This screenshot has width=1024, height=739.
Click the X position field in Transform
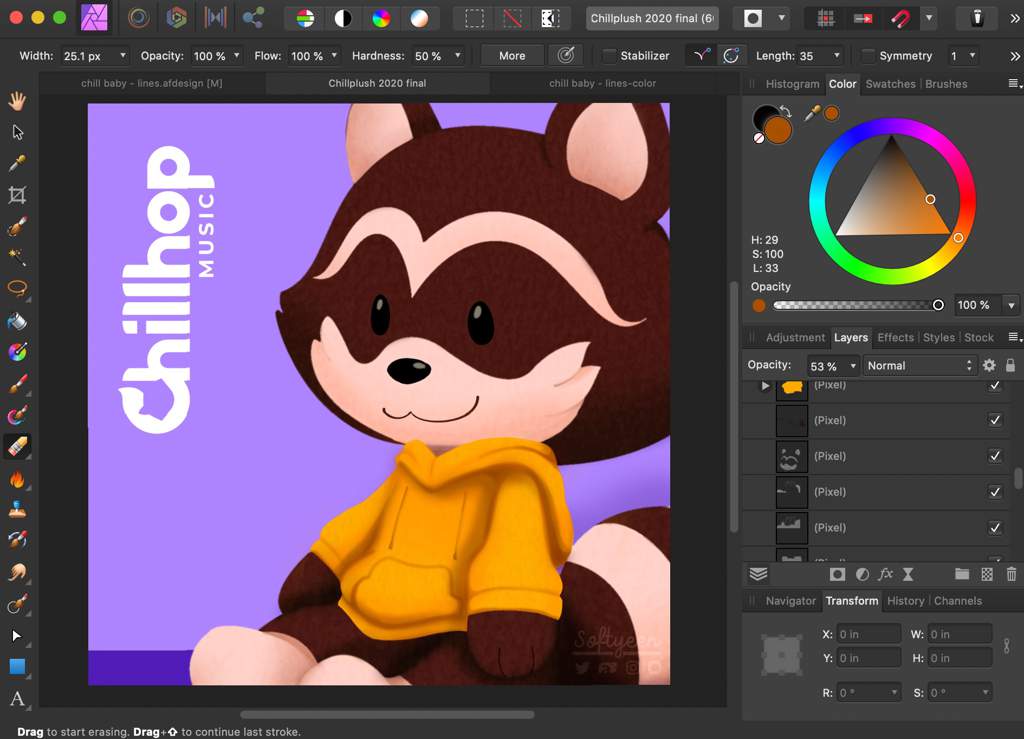[x=868, y=635]
